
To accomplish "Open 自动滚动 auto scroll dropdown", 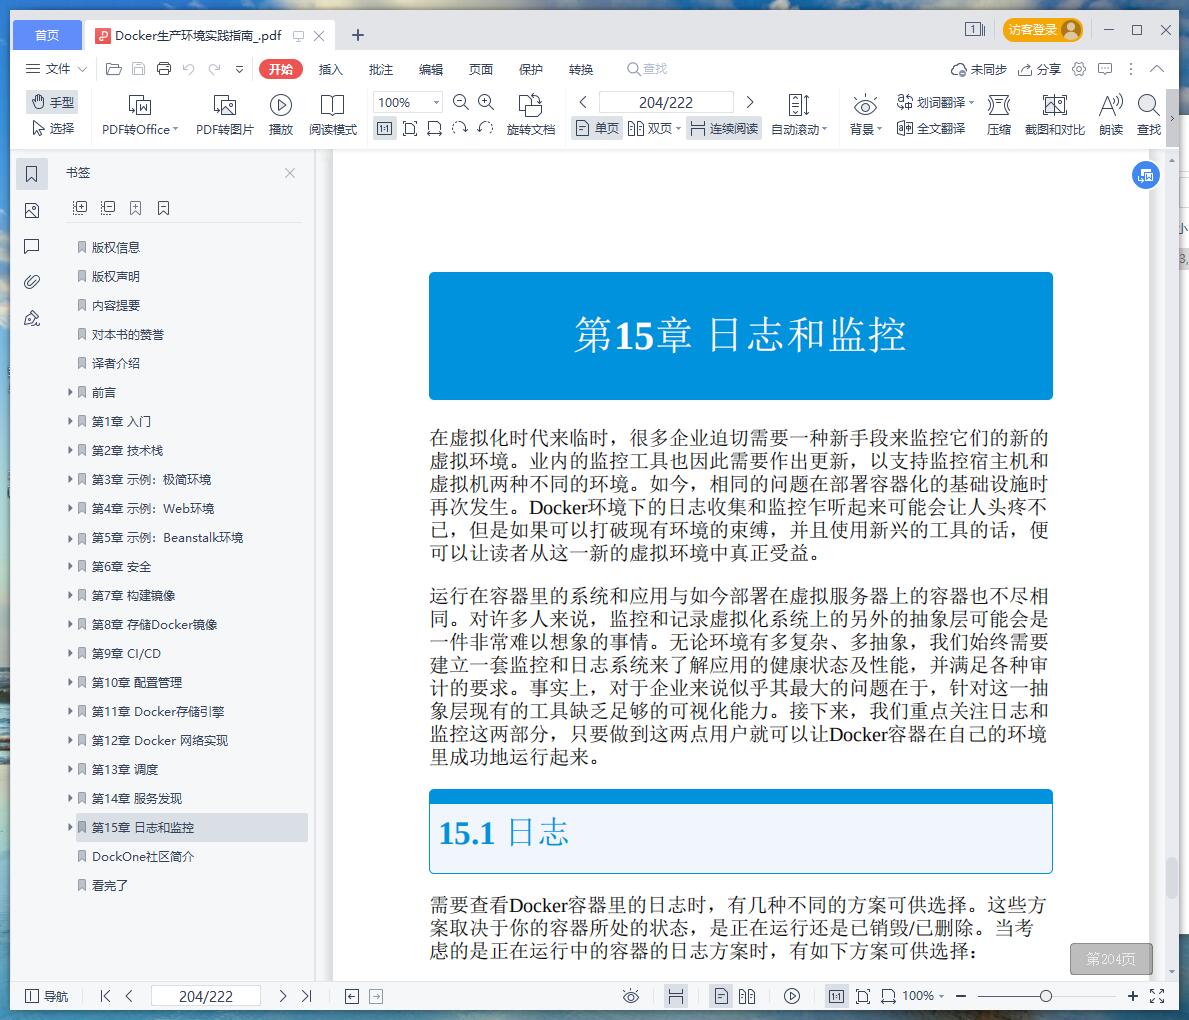I will click(x=799, y=115).
